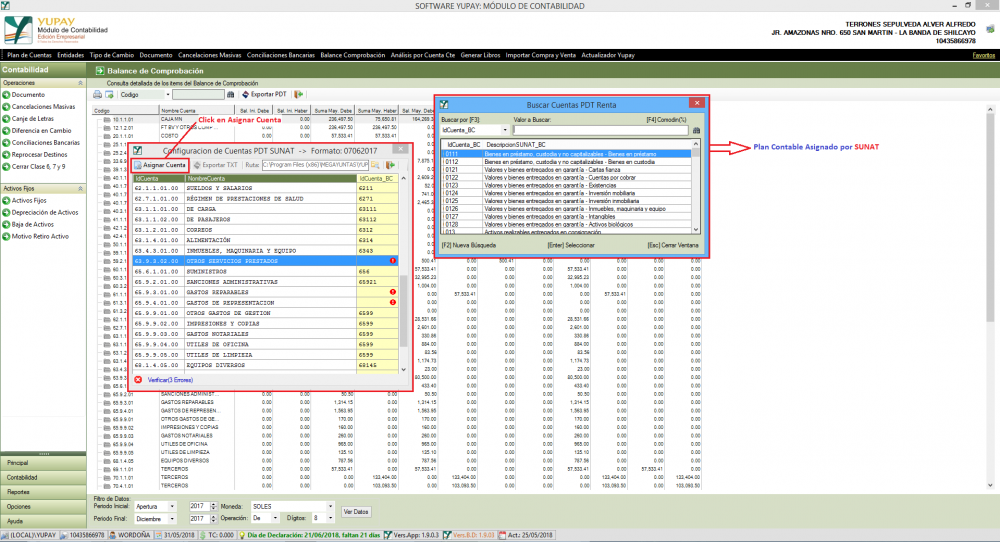Open Importar Compra y Venta menu
This screenshot has width=1000, height=542.
coord(541,55)
